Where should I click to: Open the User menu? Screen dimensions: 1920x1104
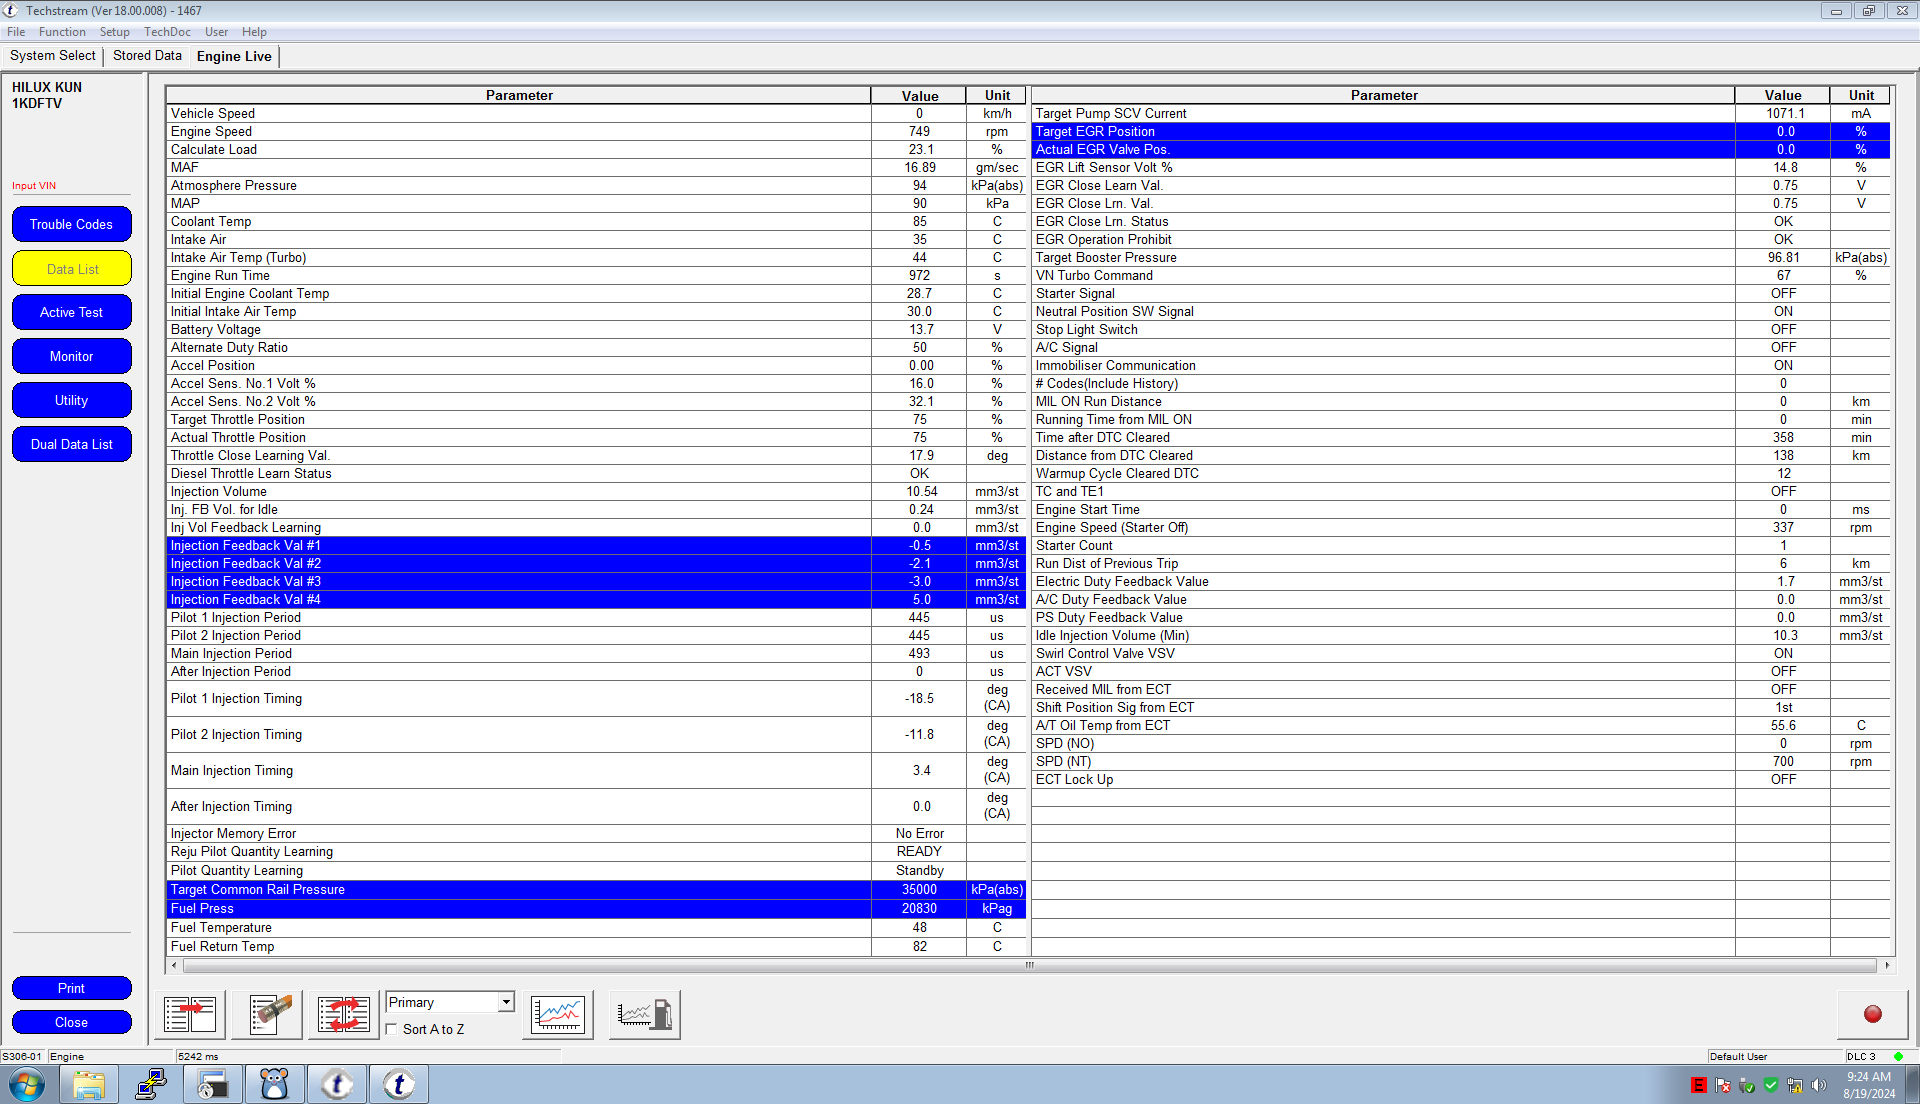coord(216,32)
